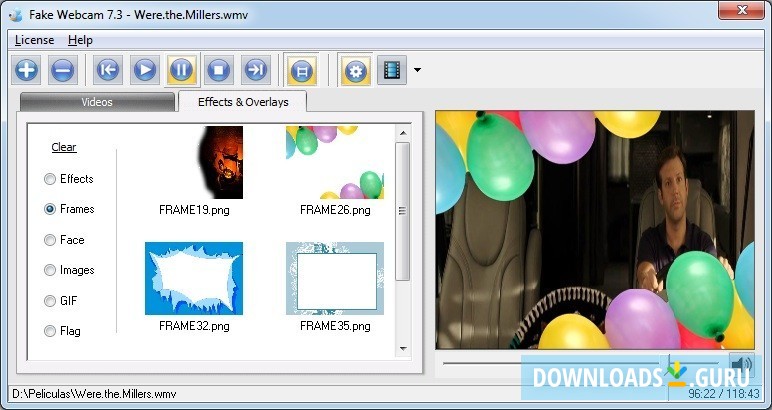Screen dimensions: 772x410
Task: Click the video seek slider track
Action: 581,363
